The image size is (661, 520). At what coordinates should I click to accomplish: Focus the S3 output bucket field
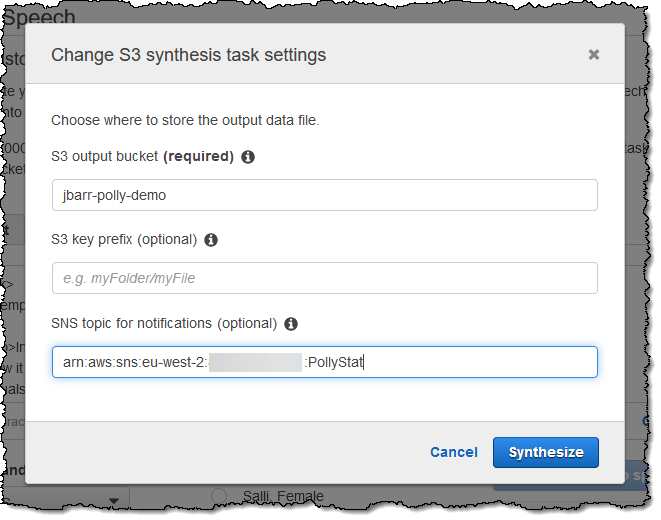tap(324, 195)
